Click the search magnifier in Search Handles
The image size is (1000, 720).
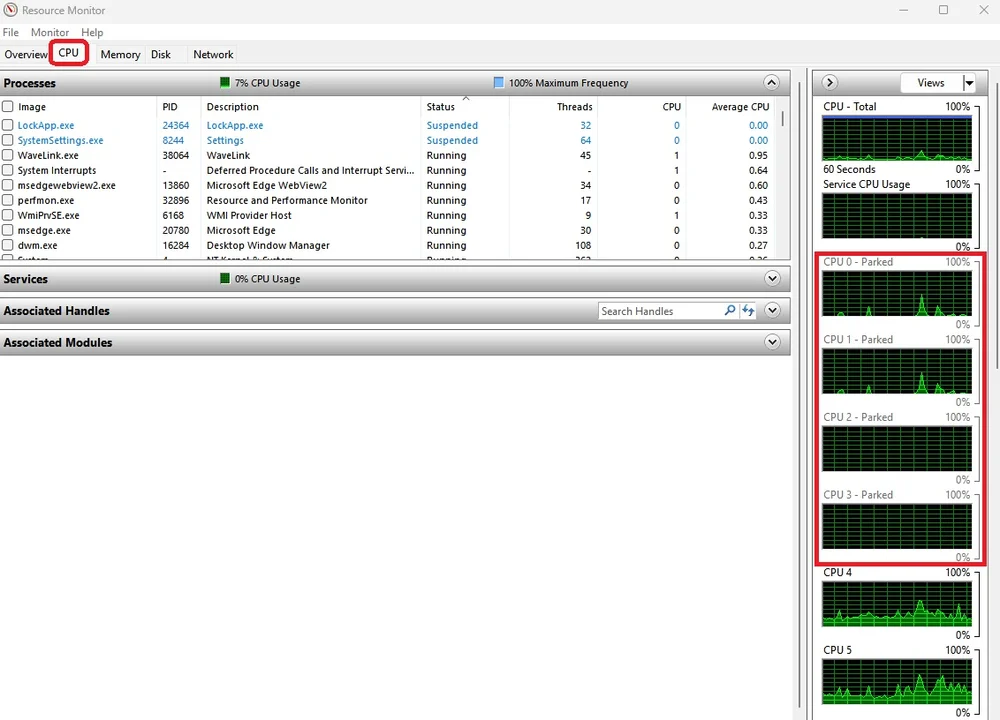pyautogui.click(x=729, y=311)
